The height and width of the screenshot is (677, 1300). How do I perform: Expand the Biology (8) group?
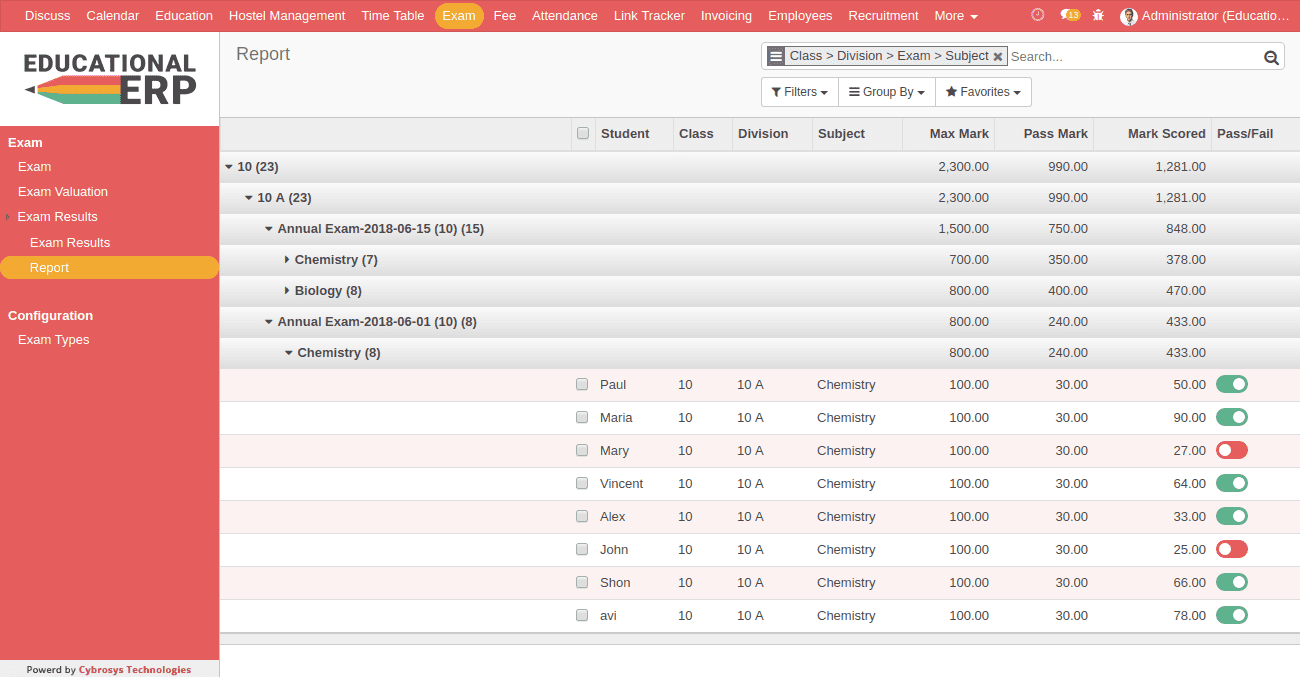[x=328, y=291]
